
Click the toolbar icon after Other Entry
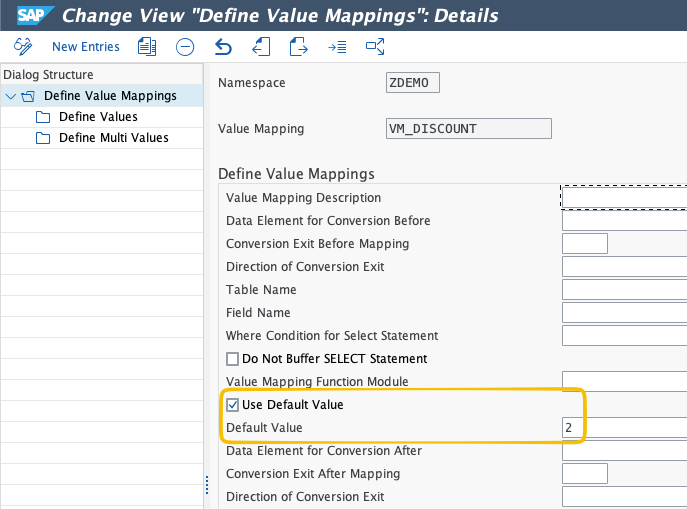point(375,46)
